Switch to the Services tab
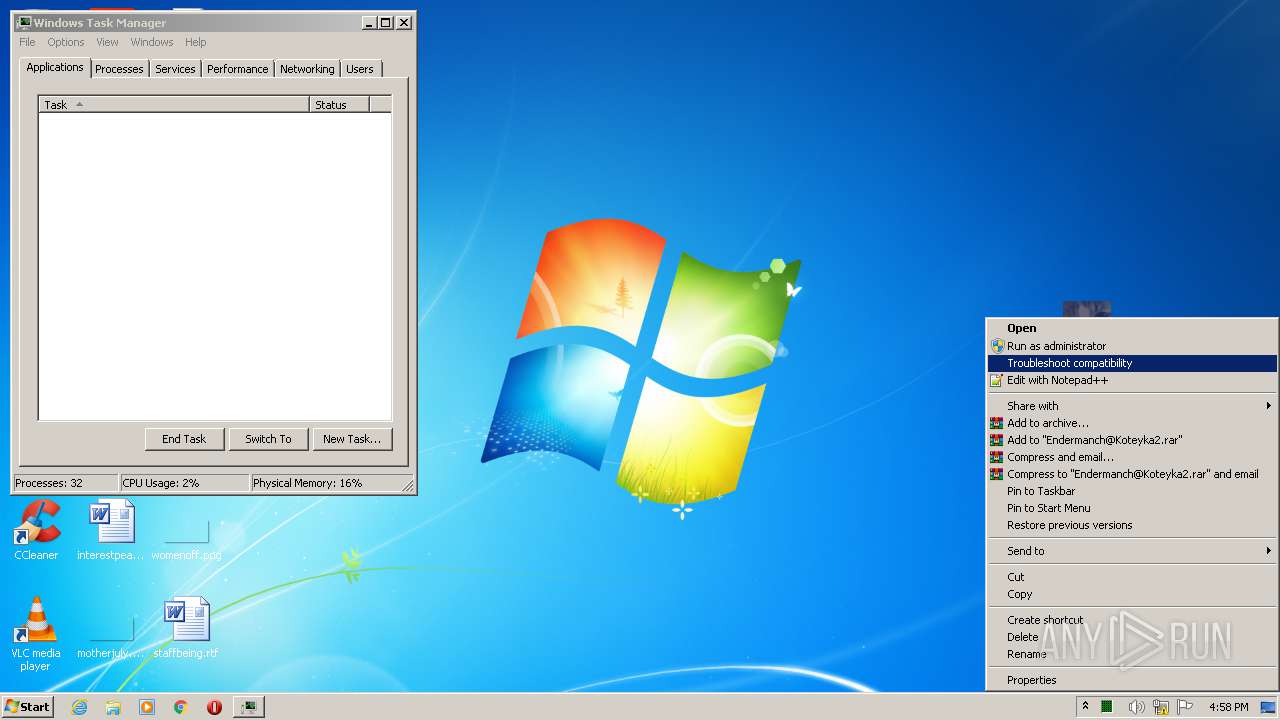Screen dimensions: 1280x720 (175, 69)
